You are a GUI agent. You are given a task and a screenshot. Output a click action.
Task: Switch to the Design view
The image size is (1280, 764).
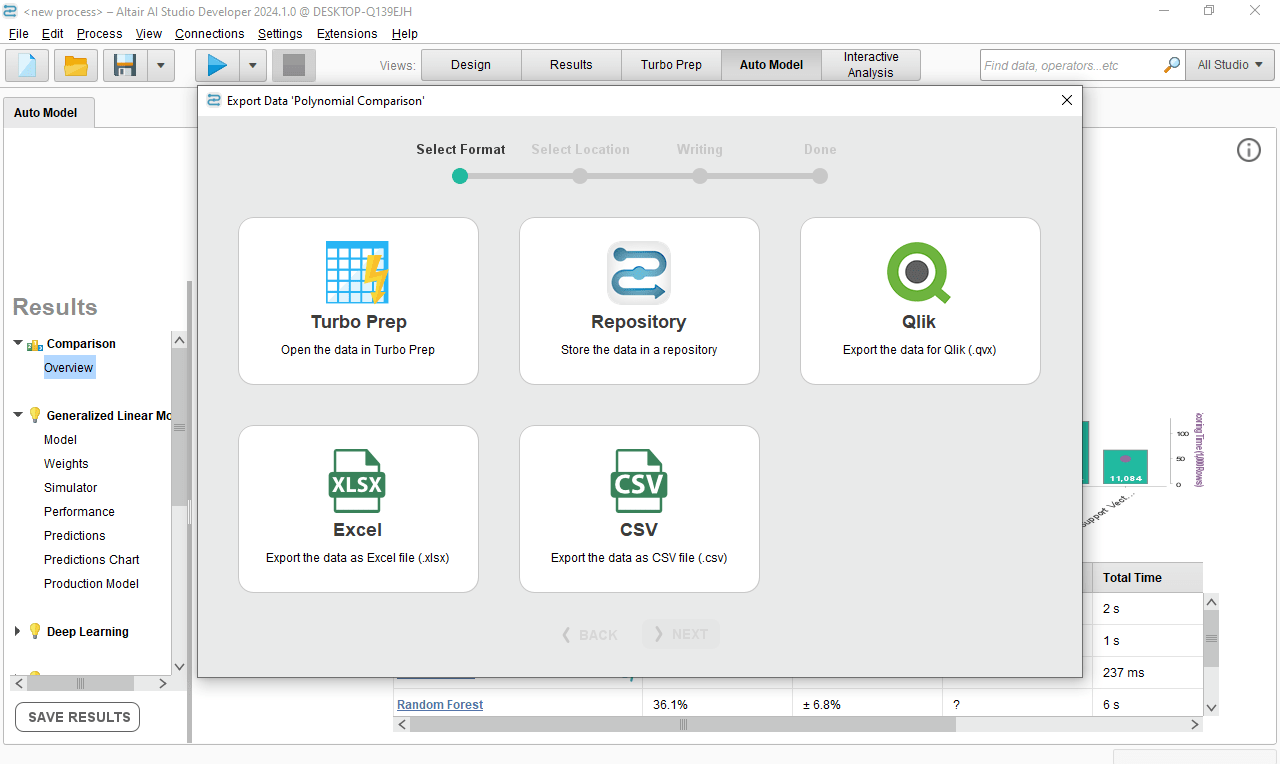471,65
